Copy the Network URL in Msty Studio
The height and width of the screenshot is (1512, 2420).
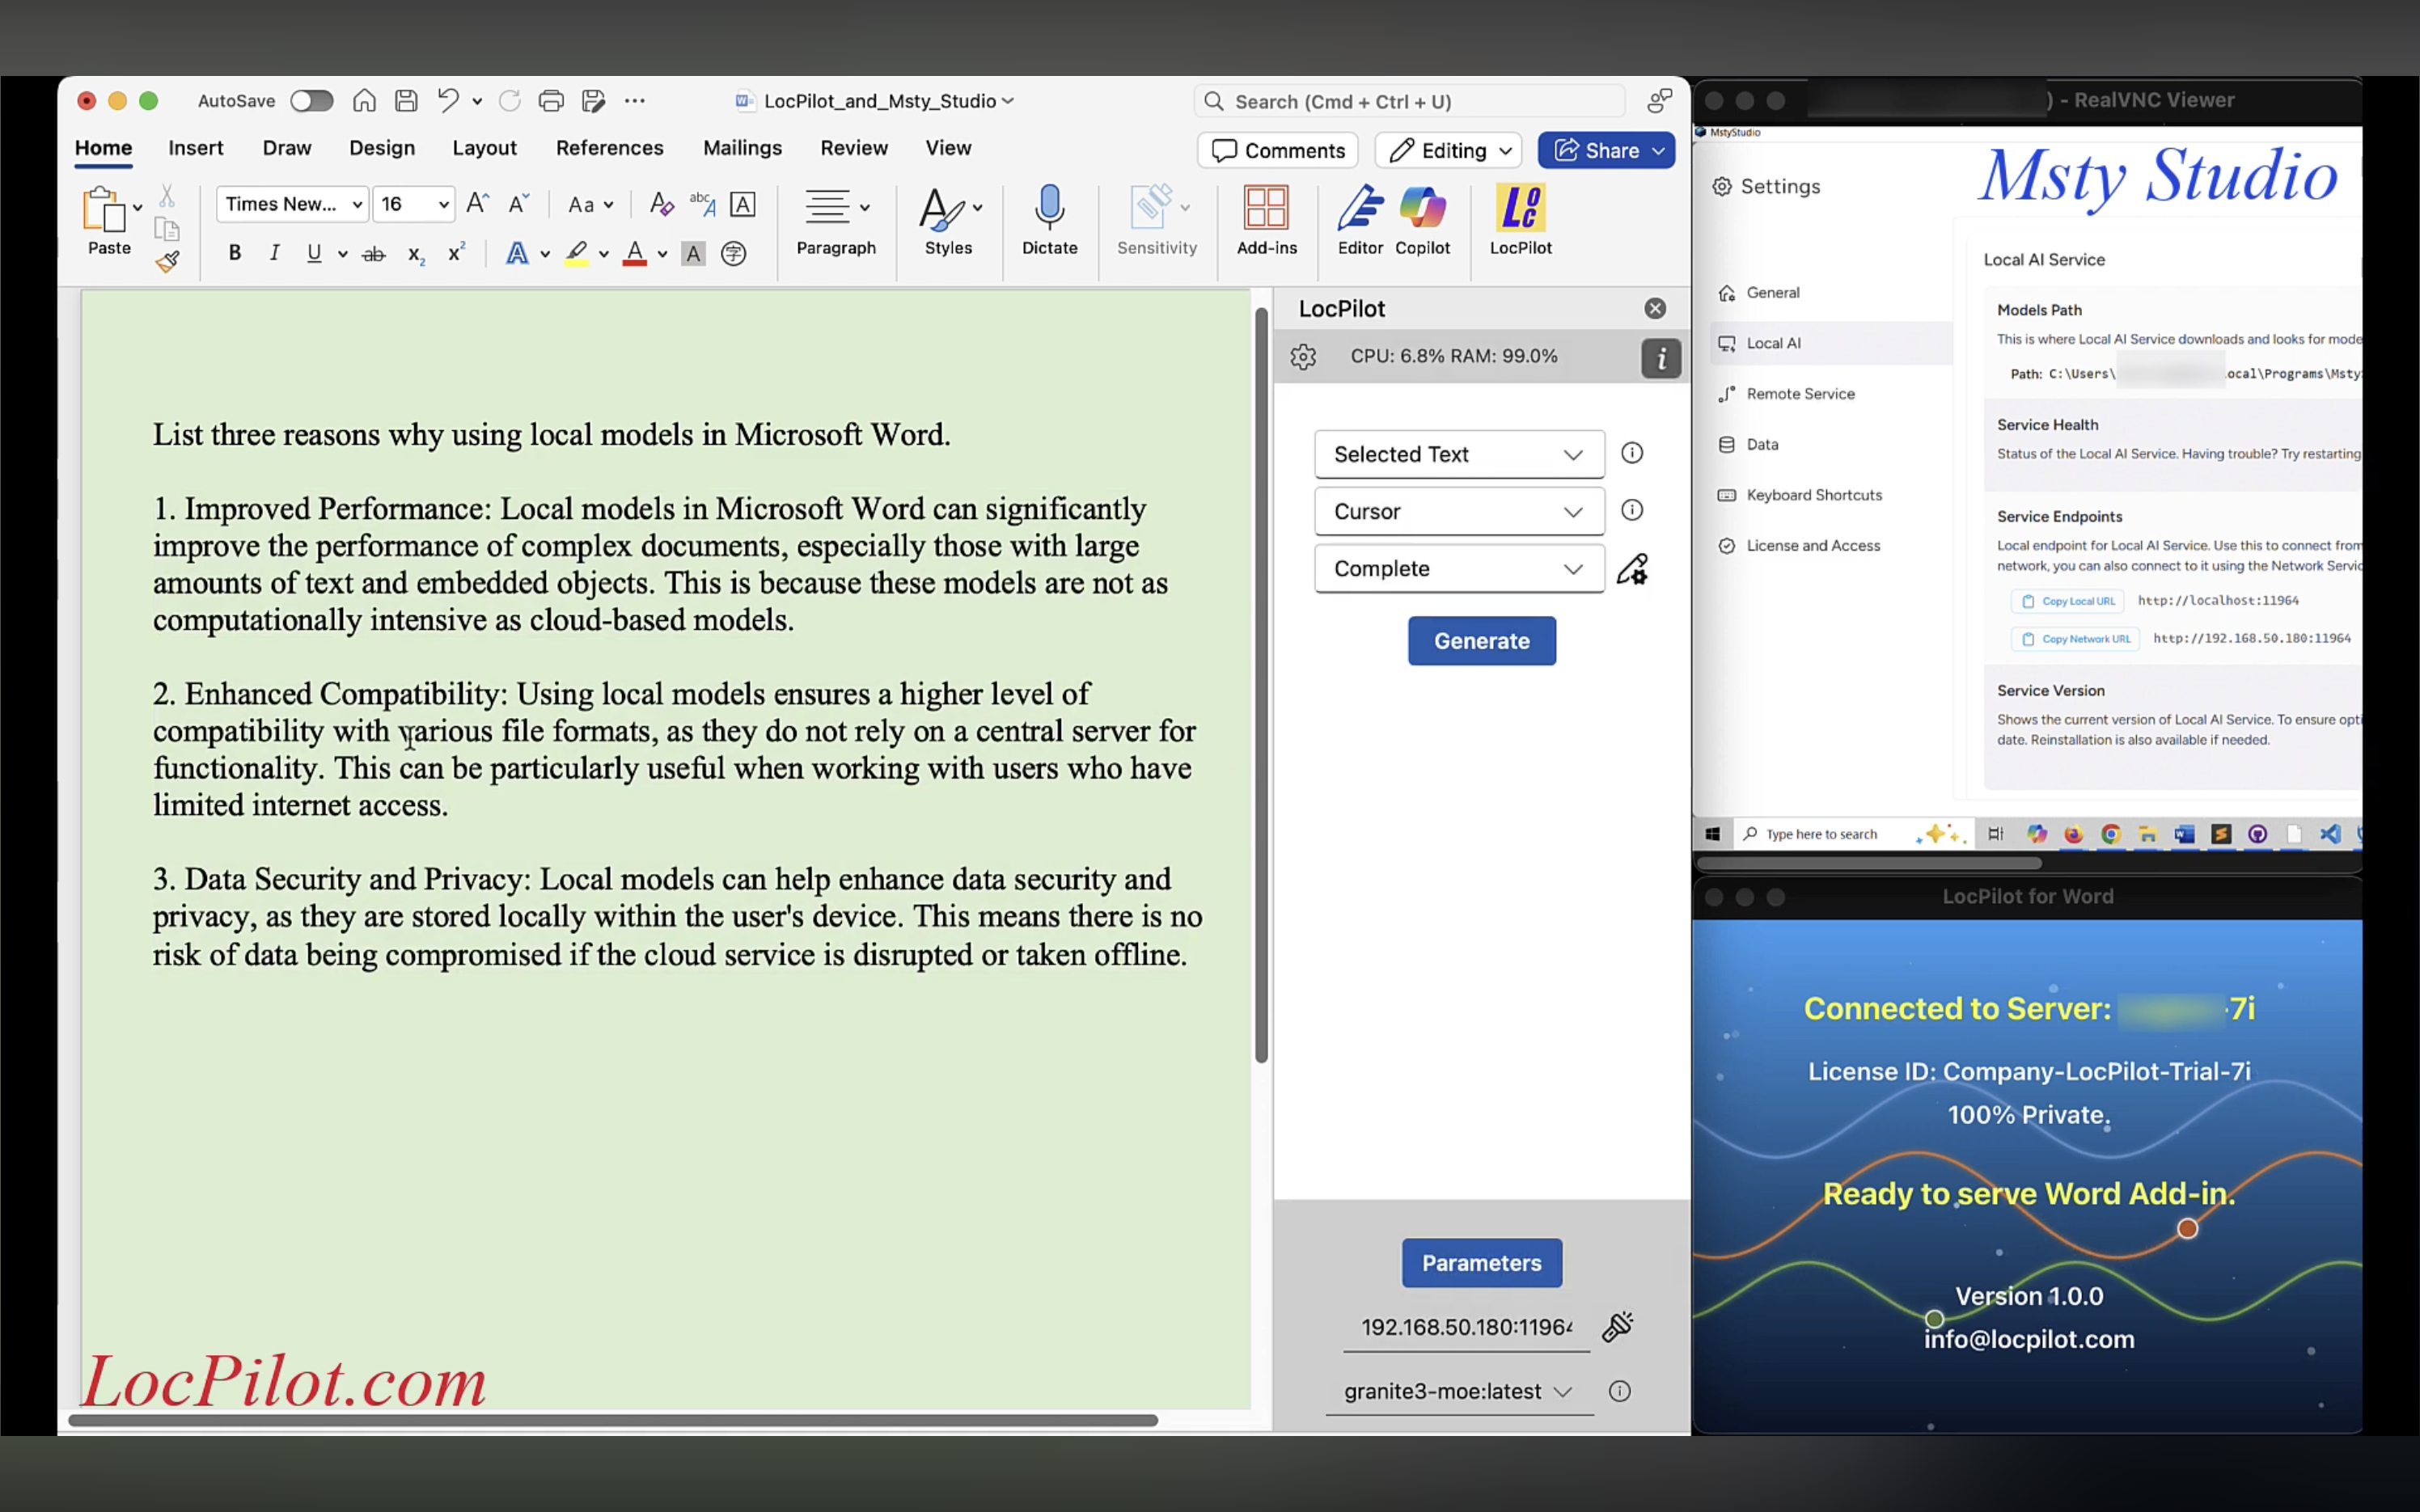[x=2075, y=638]
